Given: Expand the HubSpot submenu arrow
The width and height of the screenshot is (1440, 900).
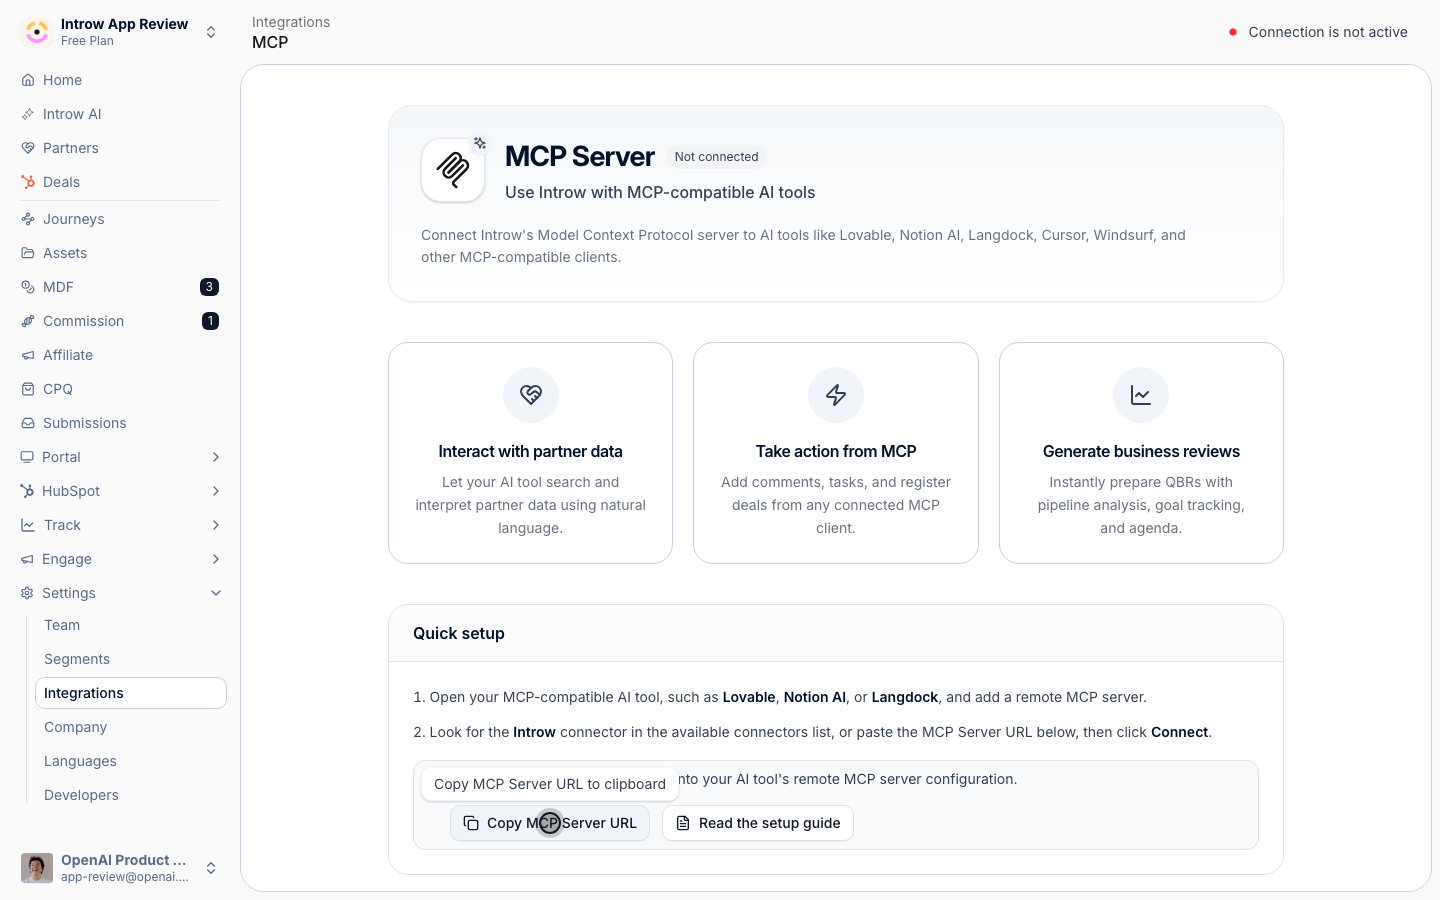Looking at the screenshot, I should [216, 491].
